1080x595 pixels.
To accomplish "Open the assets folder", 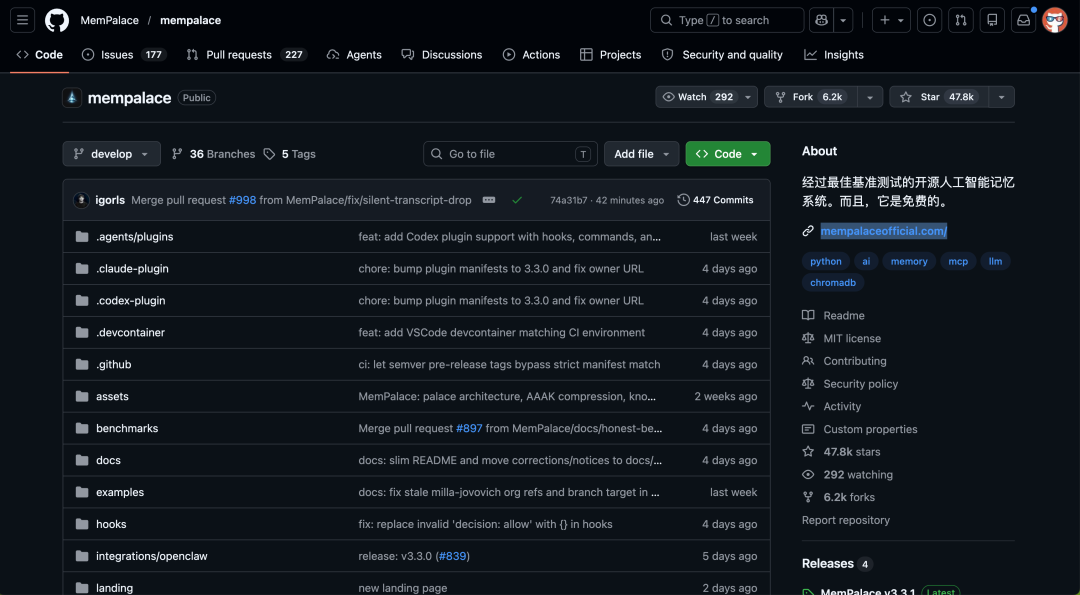I will coord(112,396).
